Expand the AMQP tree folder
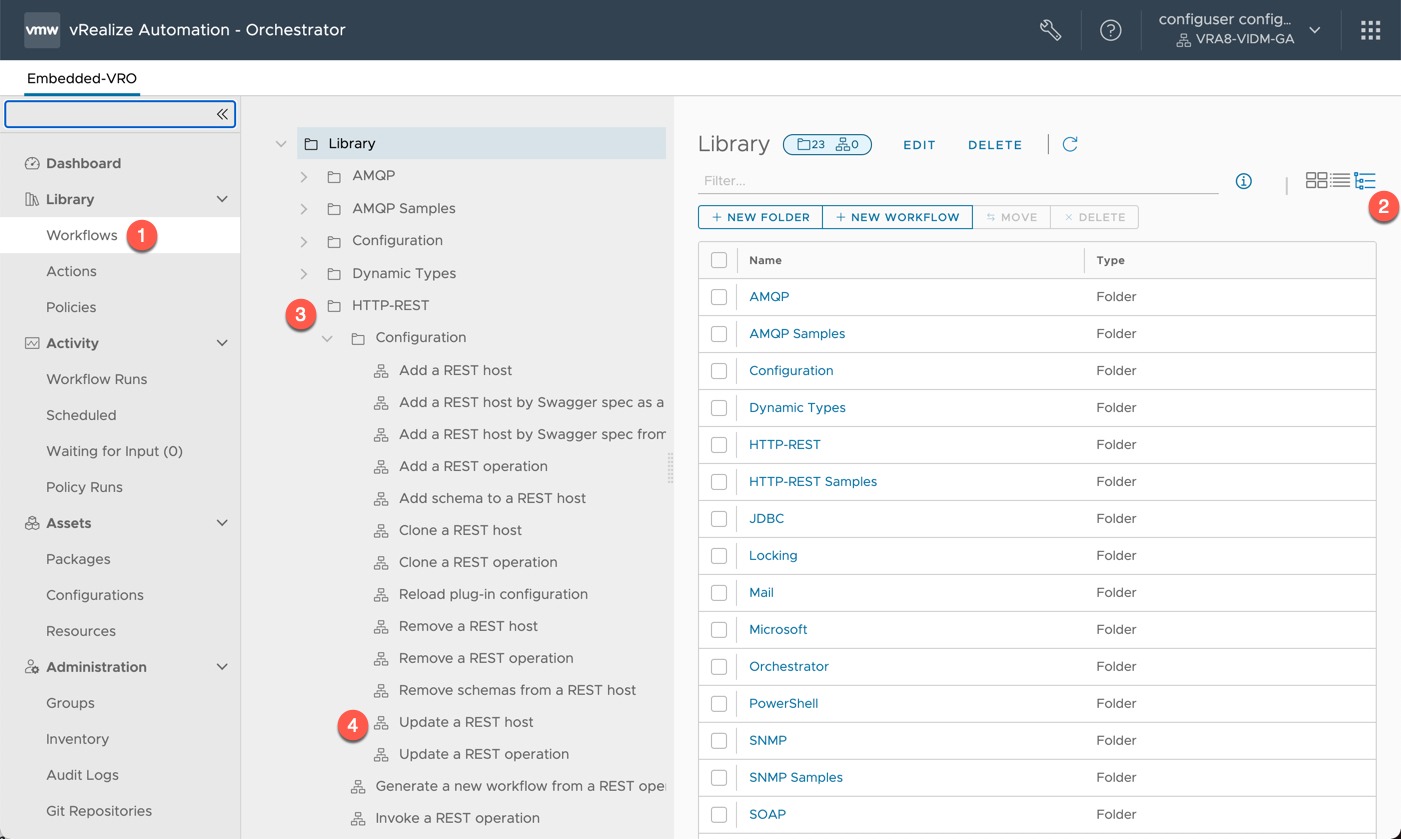Viewport: 1401px width, 839px height. tap(304, 176)
